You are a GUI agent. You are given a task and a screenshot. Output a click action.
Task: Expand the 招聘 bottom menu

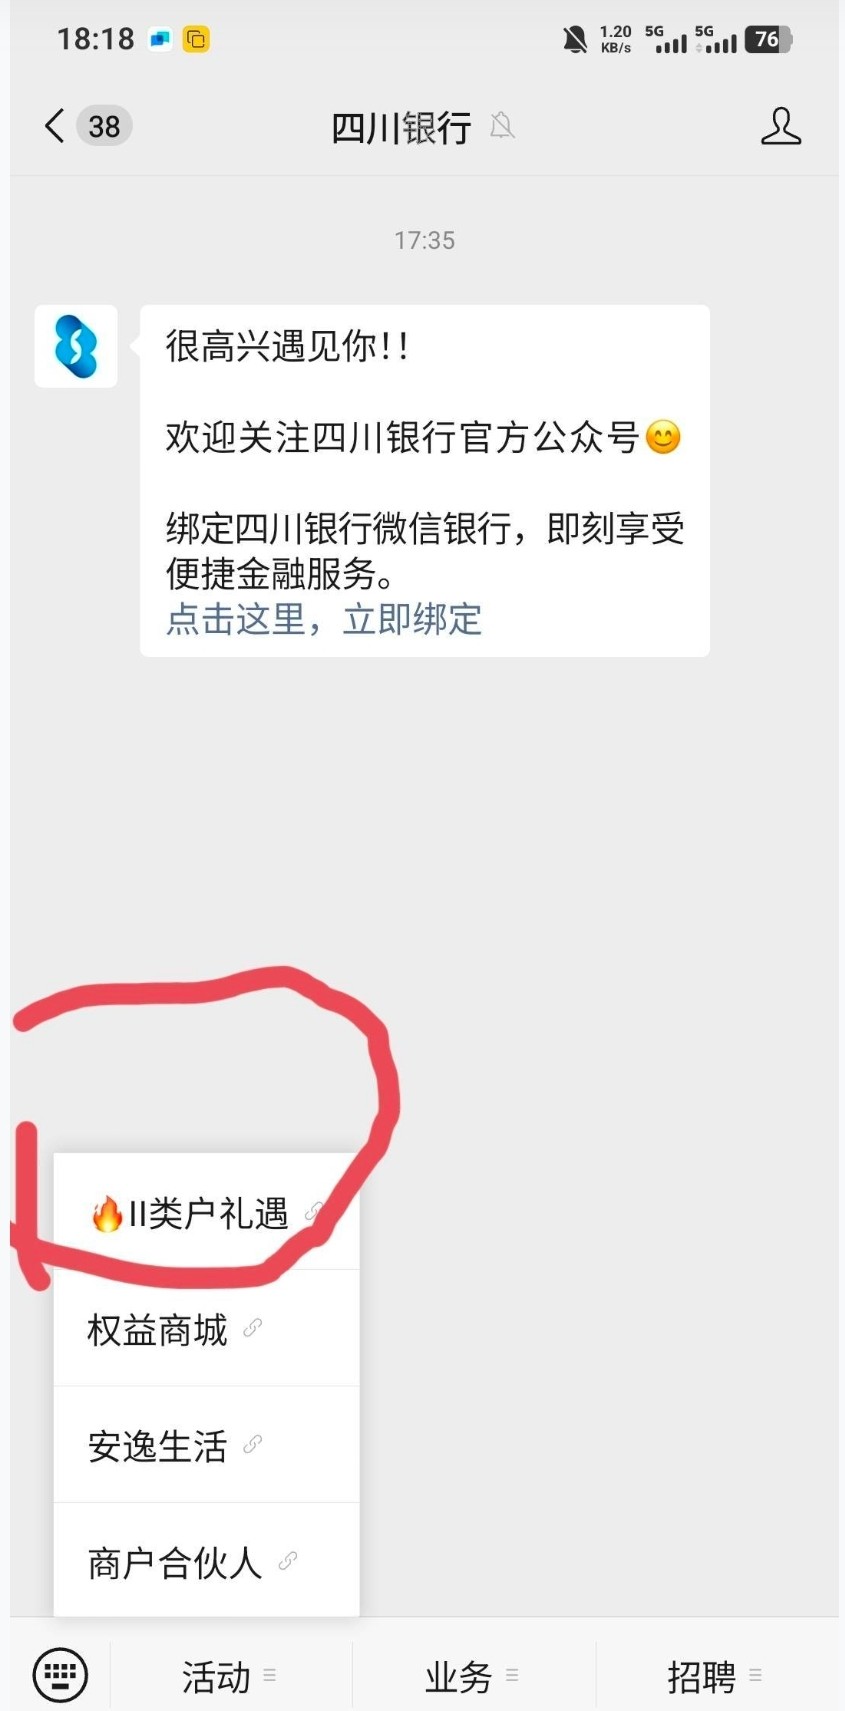[x=716, y=1676]
